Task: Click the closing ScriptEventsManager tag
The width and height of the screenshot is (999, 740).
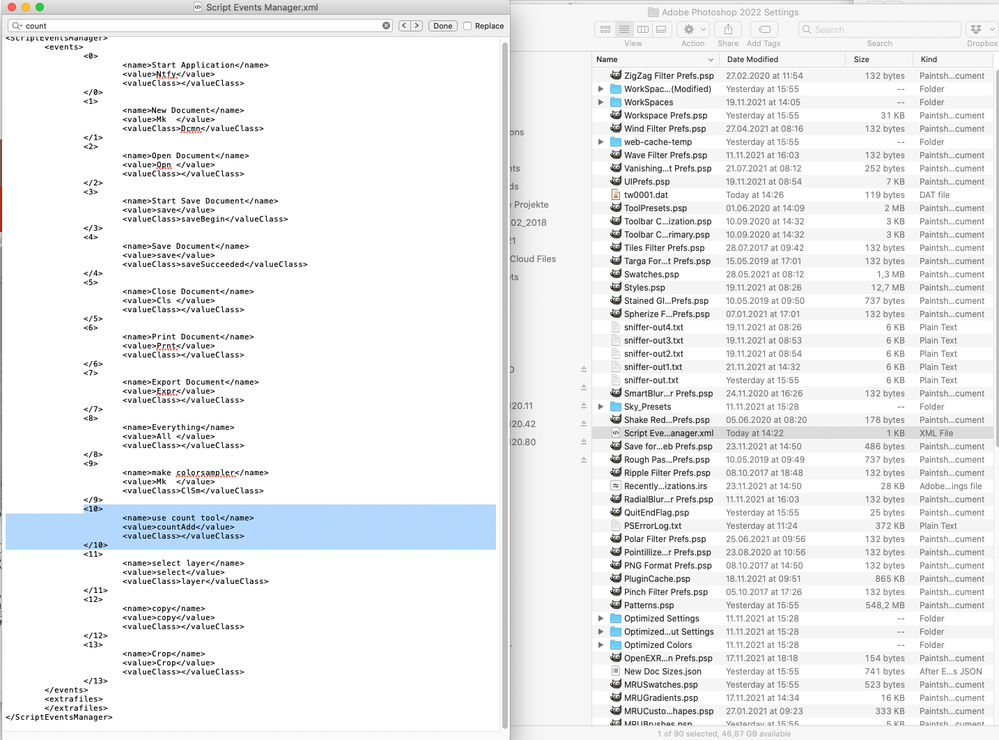Action: pyautogui.click(x=59, y=717)
